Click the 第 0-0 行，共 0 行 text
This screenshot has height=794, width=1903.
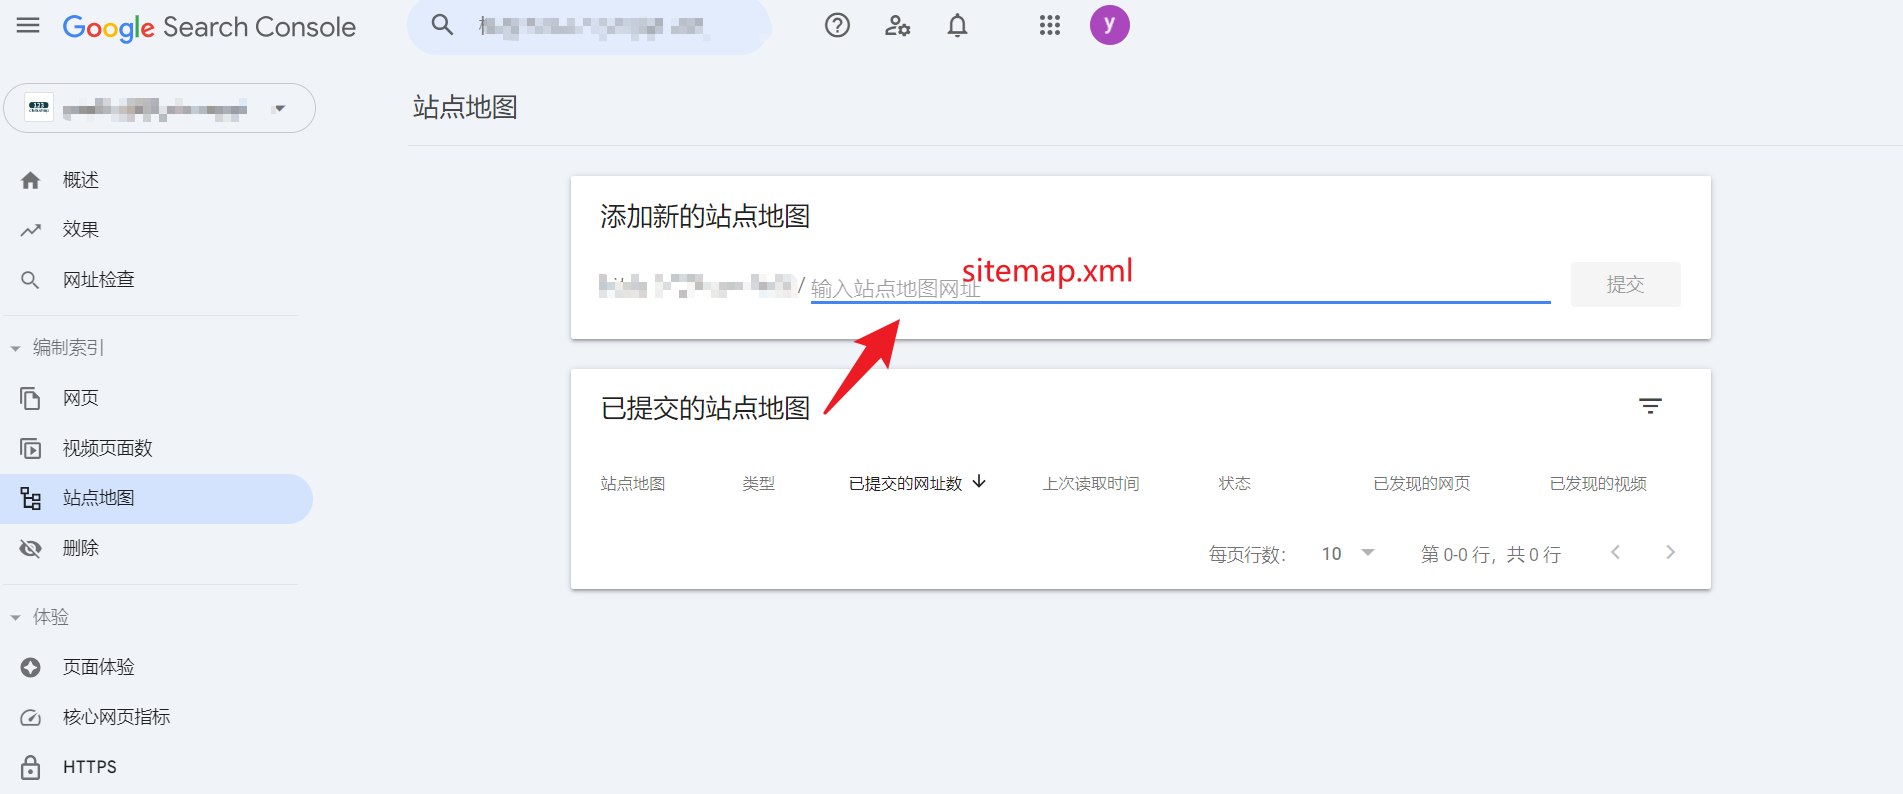1490,554
